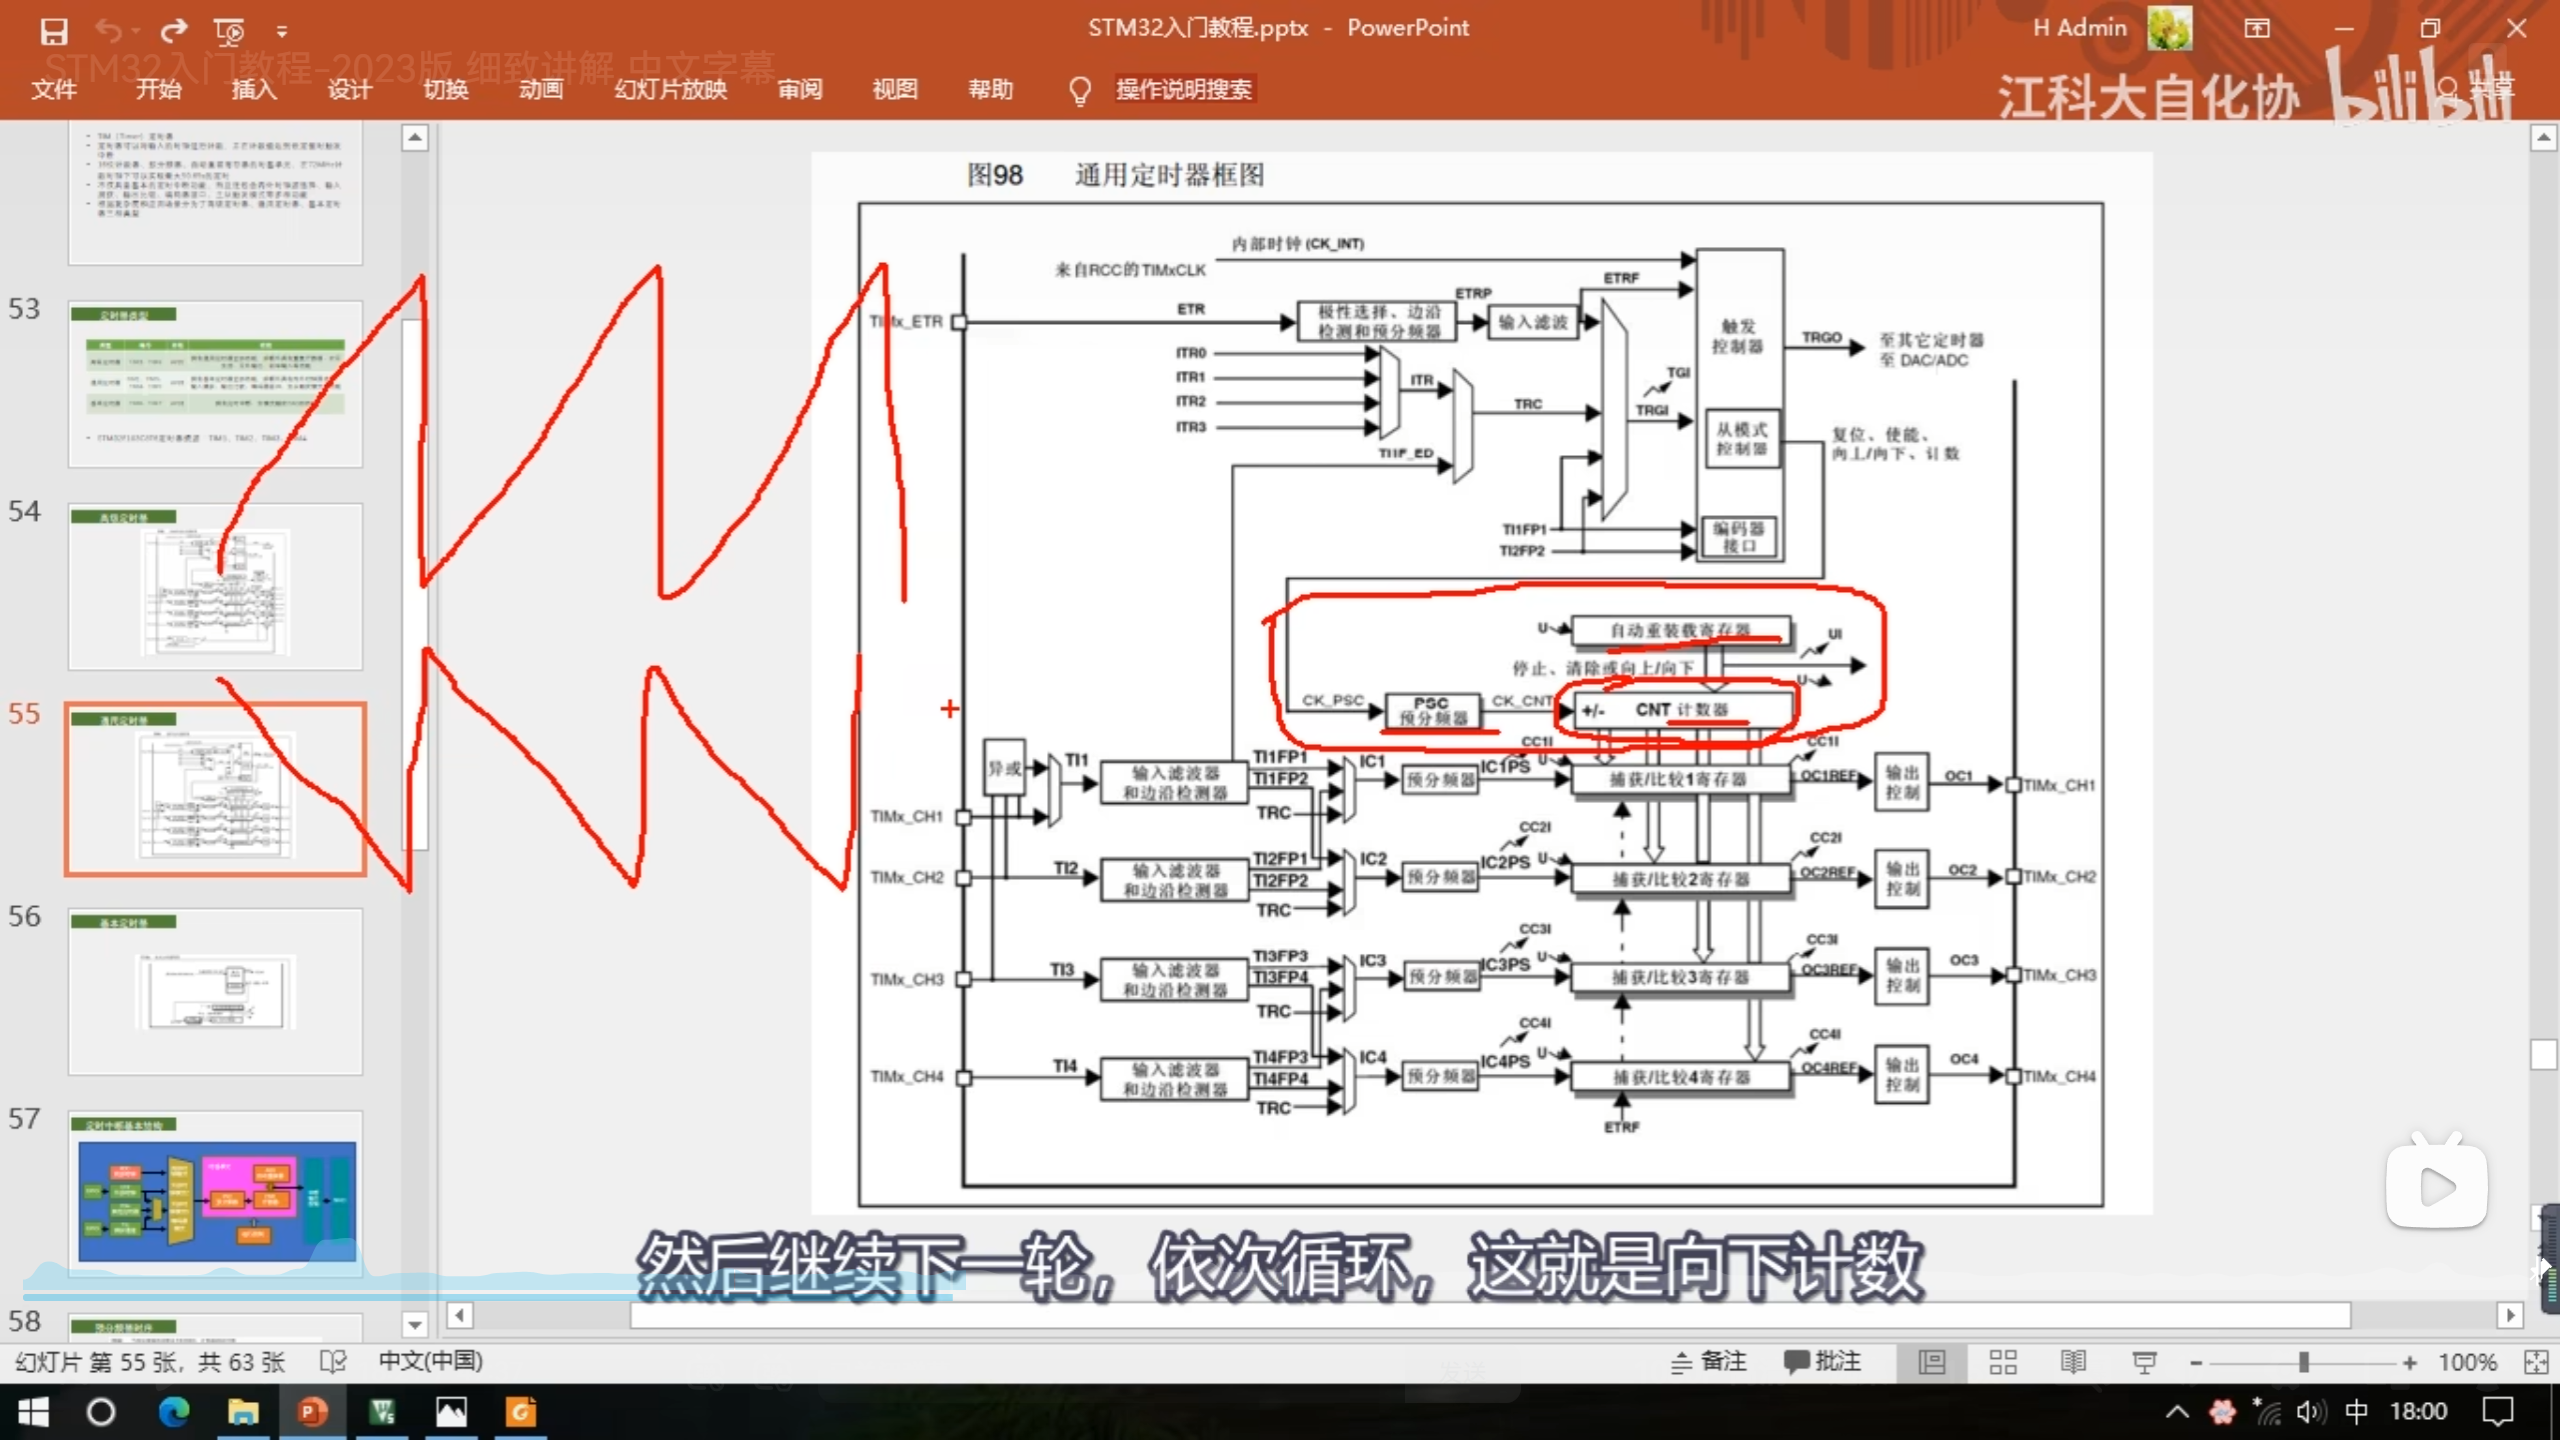
Task: Open the 幻灯片放映 ribbon tab
Action: 670,89
